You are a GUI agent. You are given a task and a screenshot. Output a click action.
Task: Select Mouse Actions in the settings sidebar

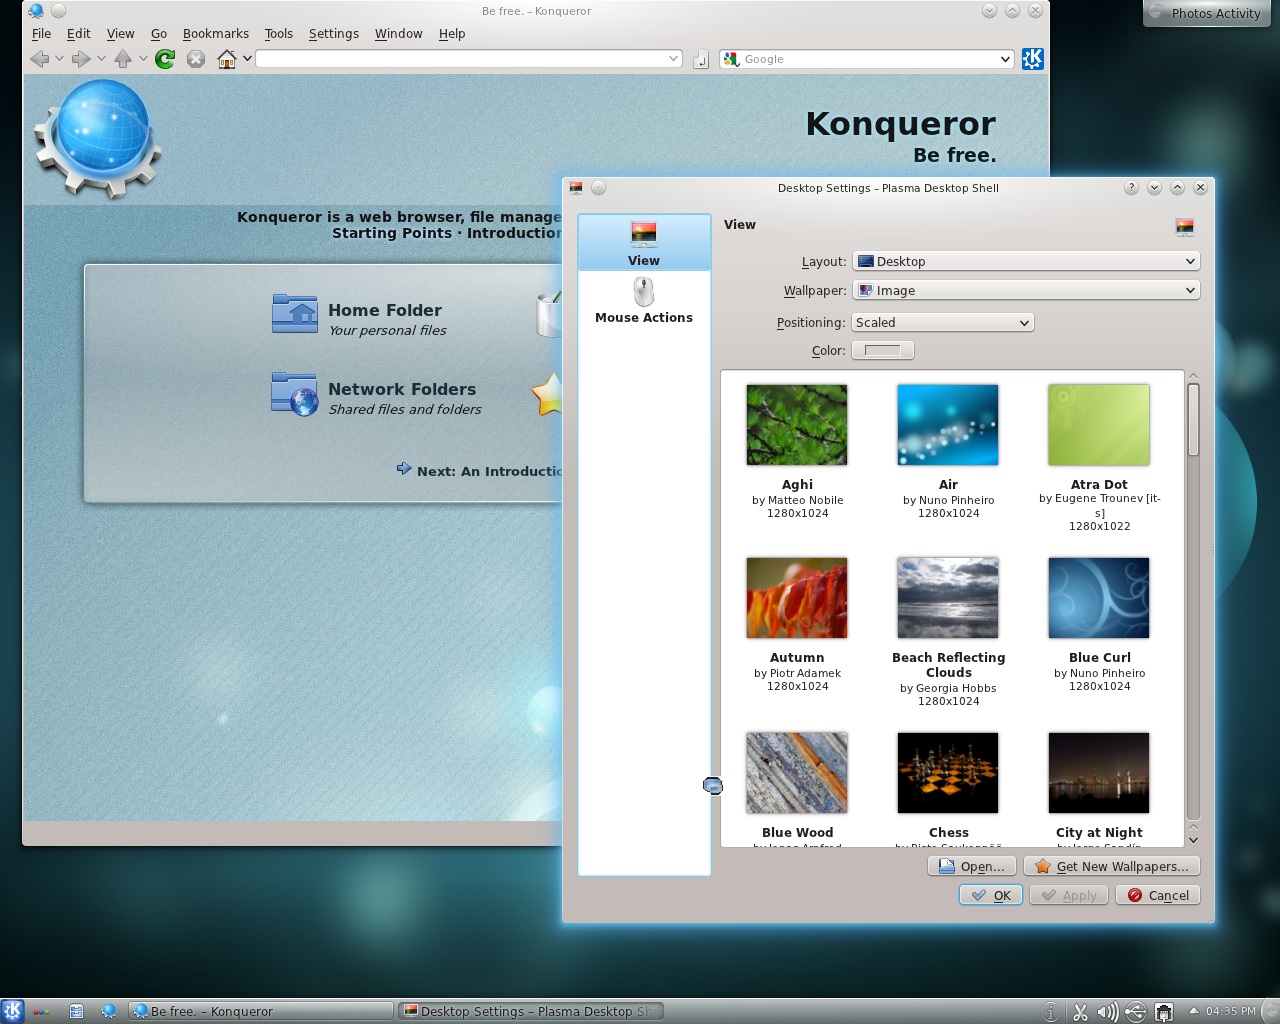point(644,300)
